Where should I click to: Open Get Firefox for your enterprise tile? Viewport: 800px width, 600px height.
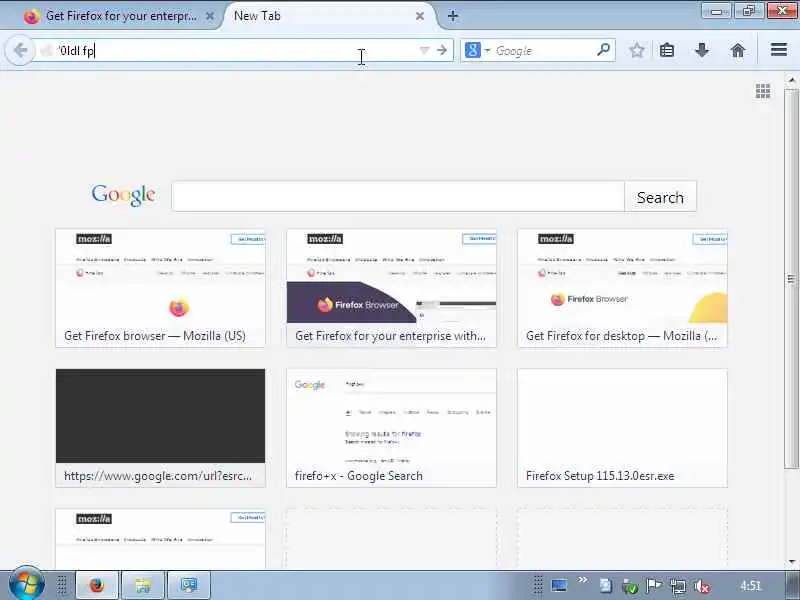[391, 288]
